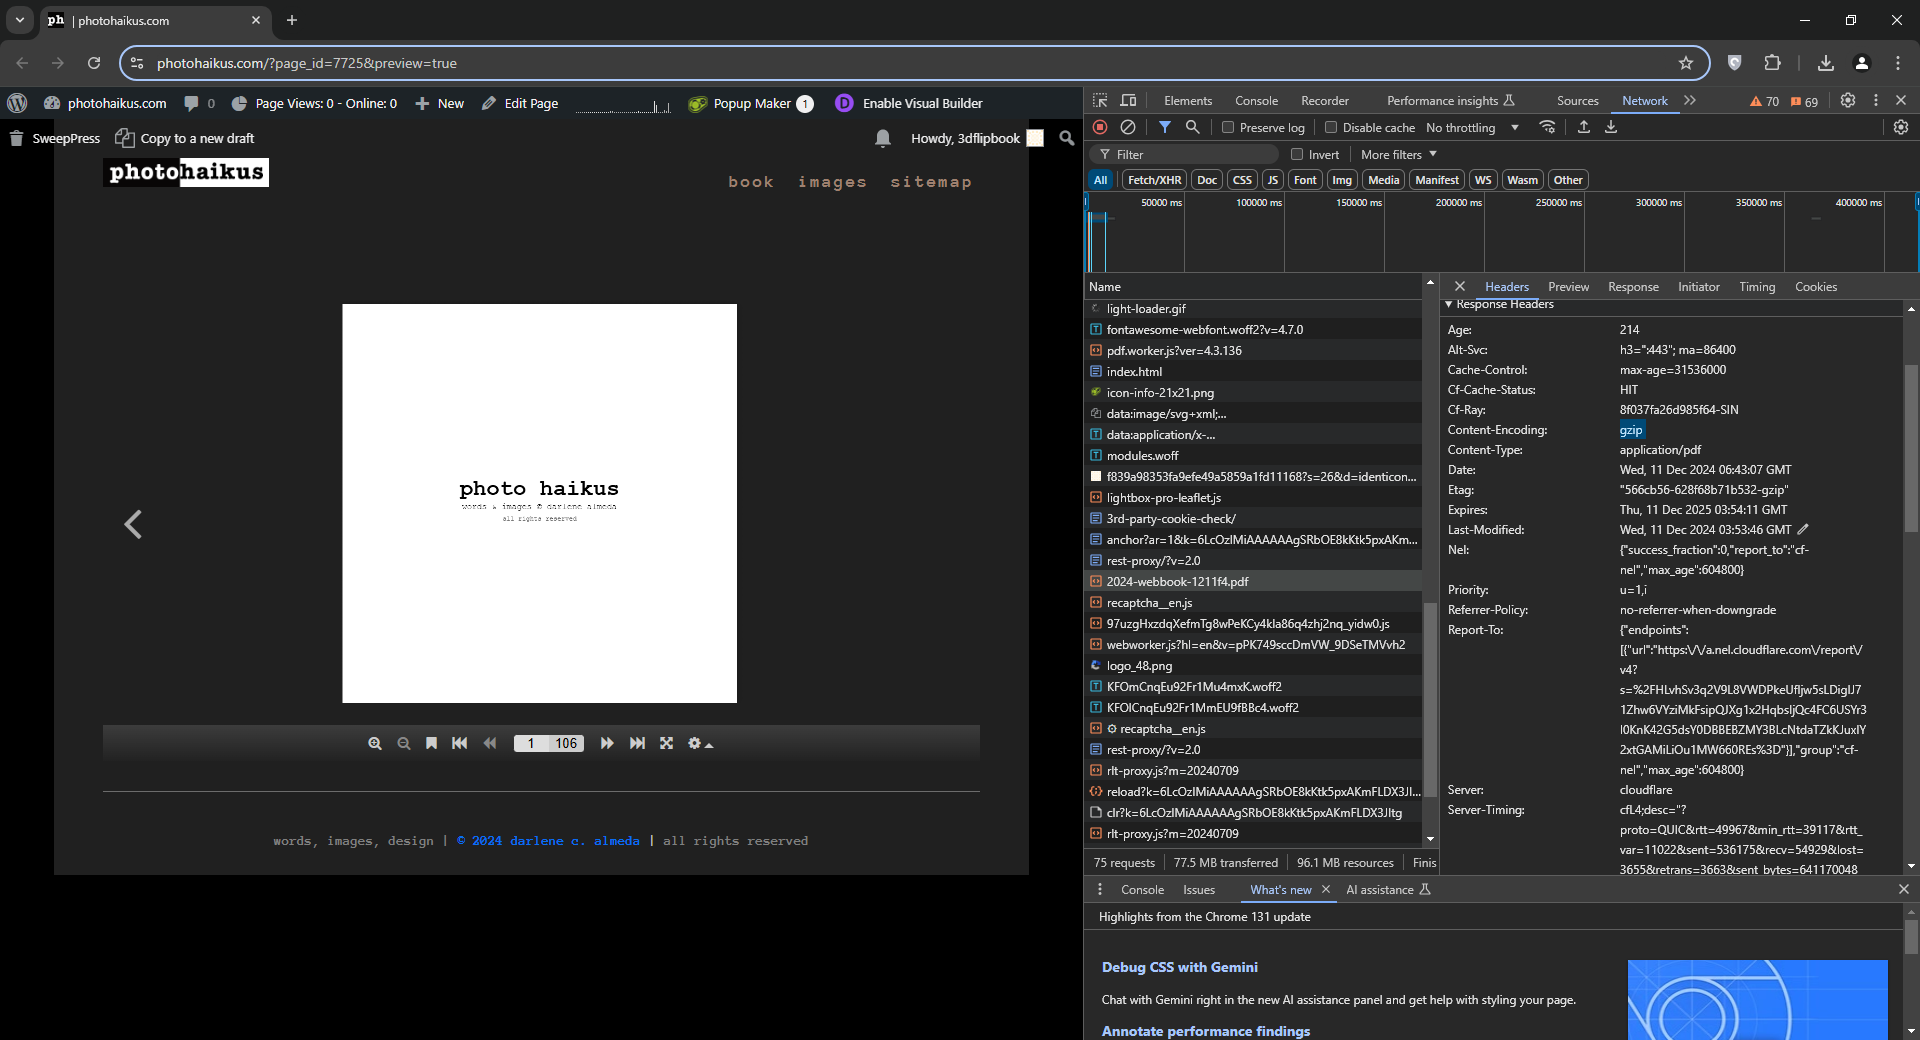The image size is (1920, 1040).
Task: Go to previous flipbook page in toolbar
Action: 490,743
